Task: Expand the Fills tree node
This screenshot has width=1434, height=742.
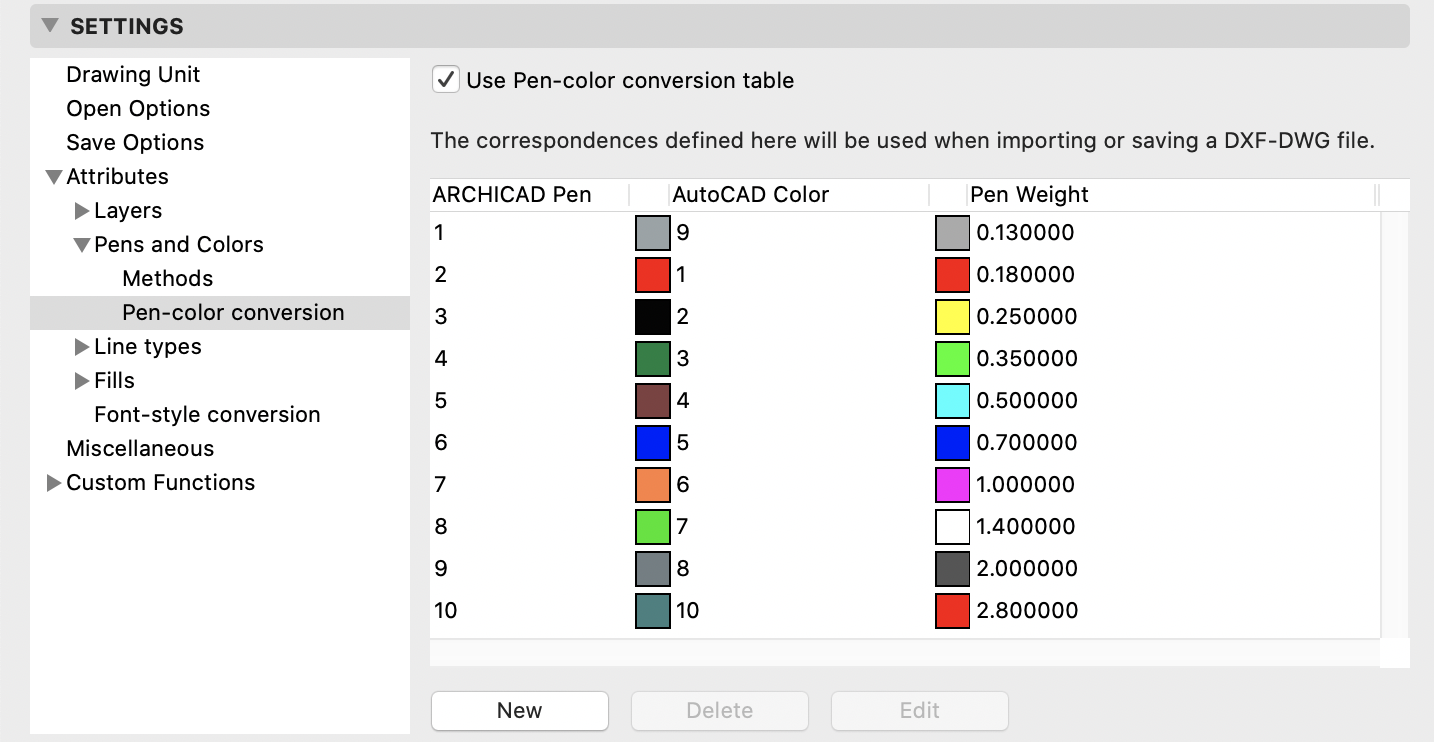Action: [82, 381]
